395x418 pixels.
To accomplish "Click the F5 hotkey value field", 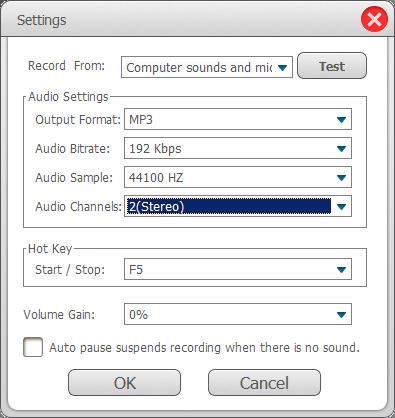I will (x=238, y=269).
